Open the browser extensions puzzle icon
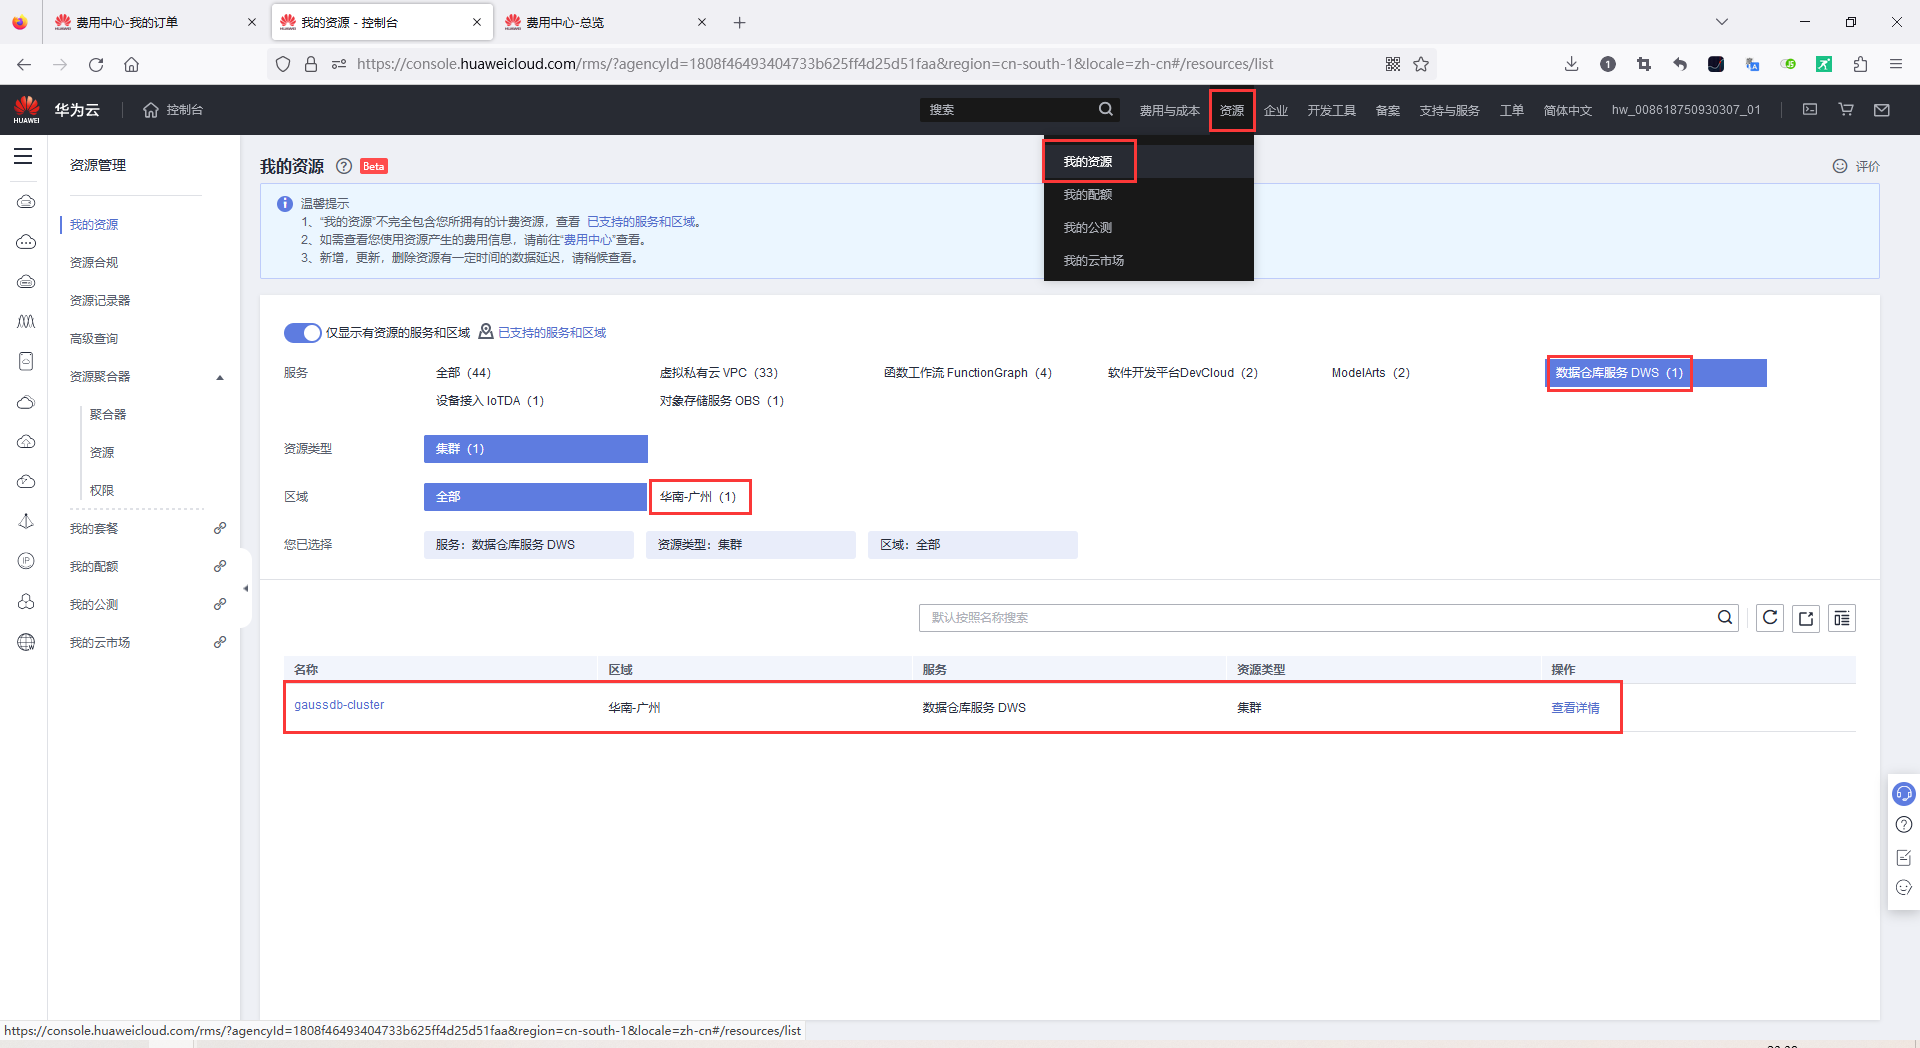The image size is (1920, 1048). click(x=1860, y=64)
